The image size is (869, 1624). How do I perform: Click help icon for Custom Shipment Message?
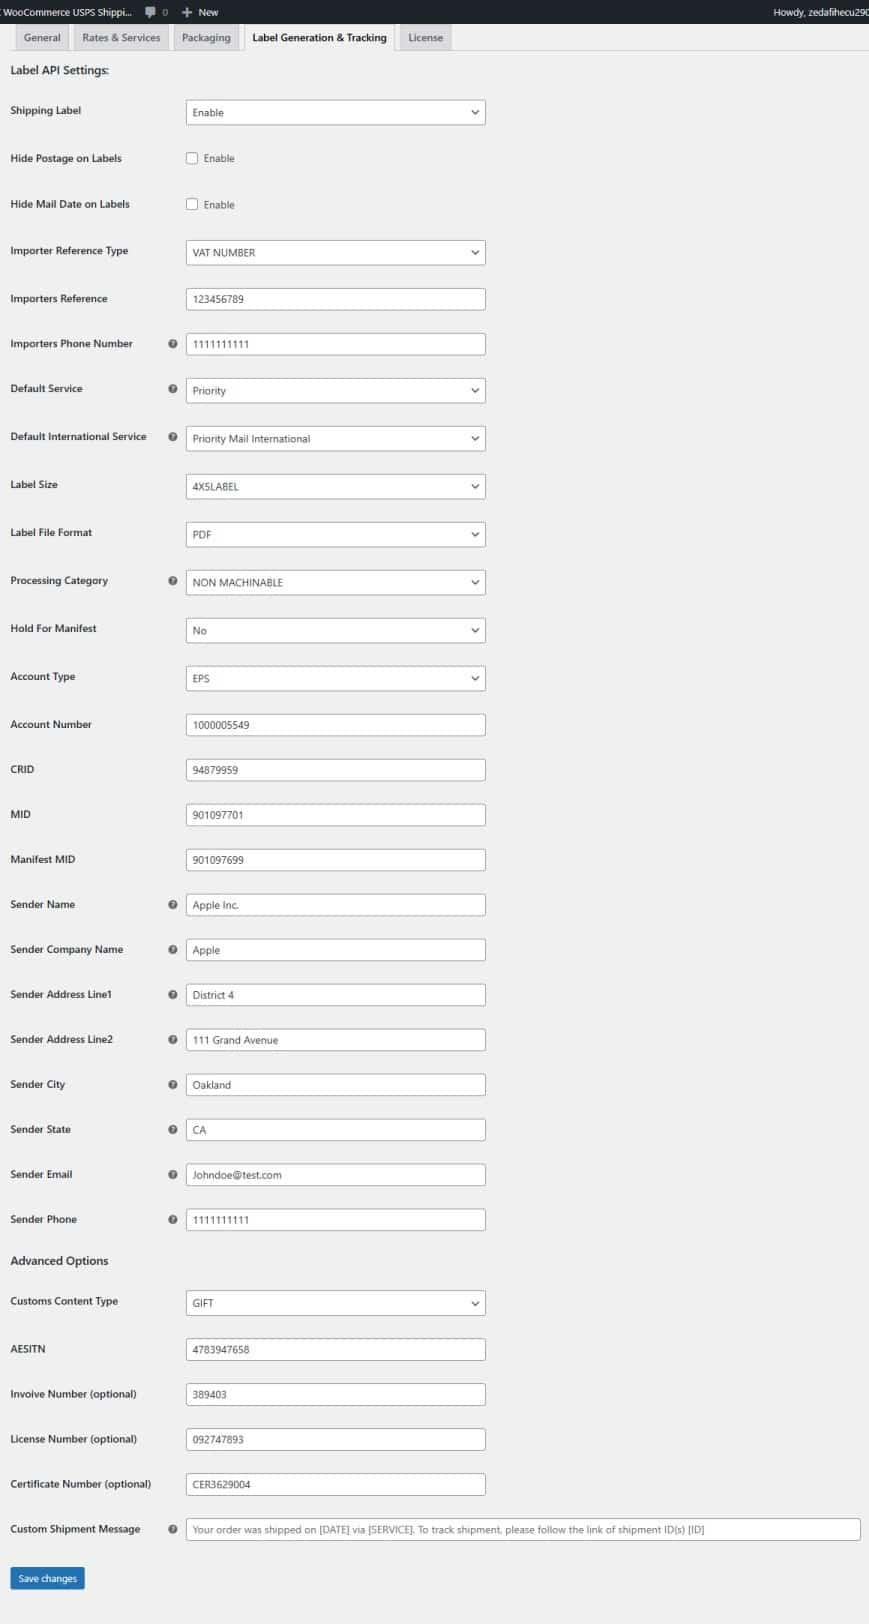pos(172,1529)
